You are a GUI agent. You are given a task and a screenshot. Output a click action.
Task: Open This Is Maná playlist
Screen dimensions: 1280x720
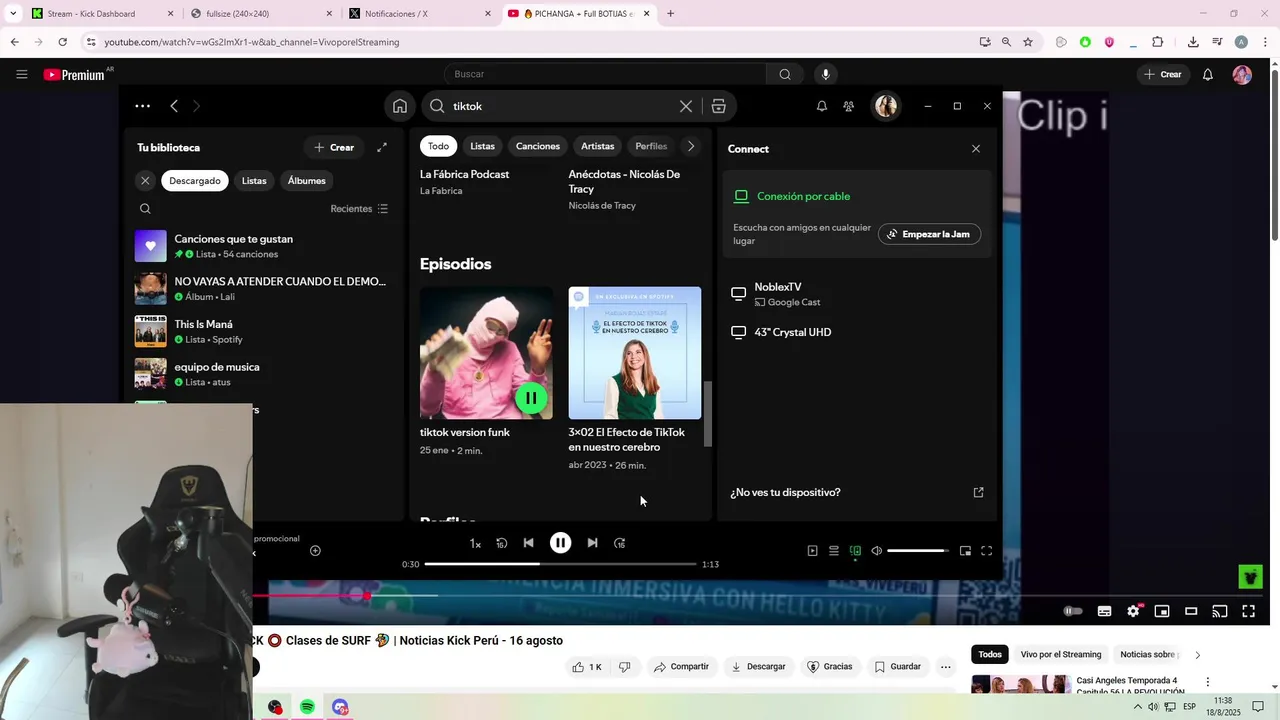(x=262, y=331)
